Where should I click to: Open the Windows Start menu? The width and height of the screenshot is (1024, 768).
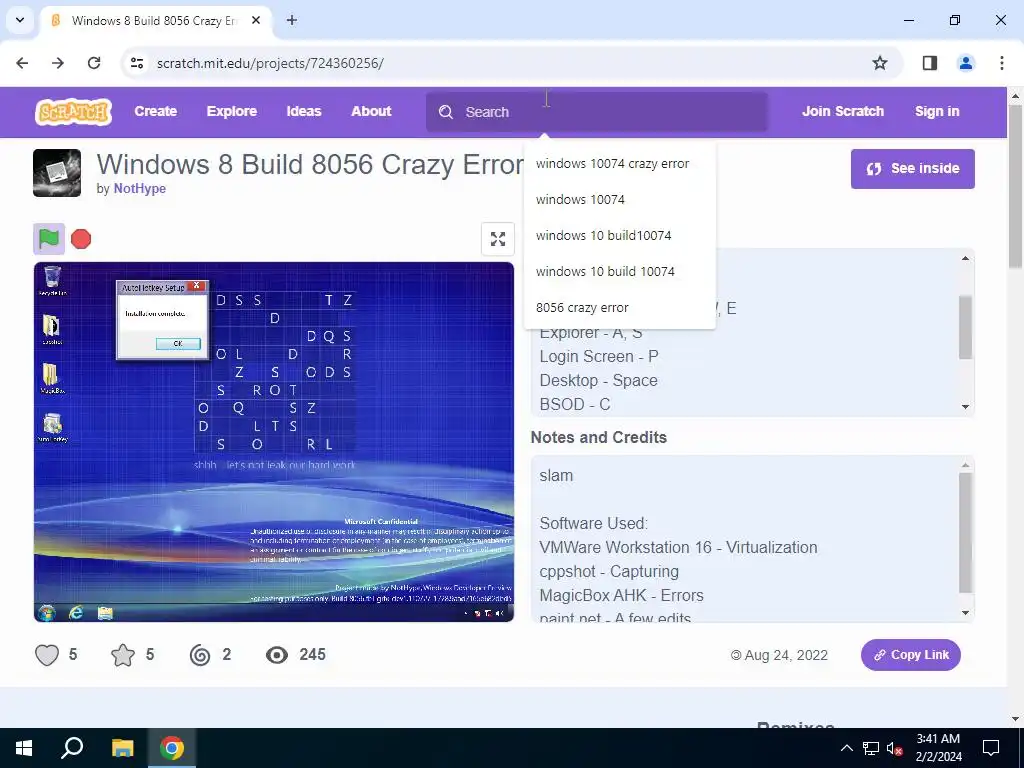point(24,748)
